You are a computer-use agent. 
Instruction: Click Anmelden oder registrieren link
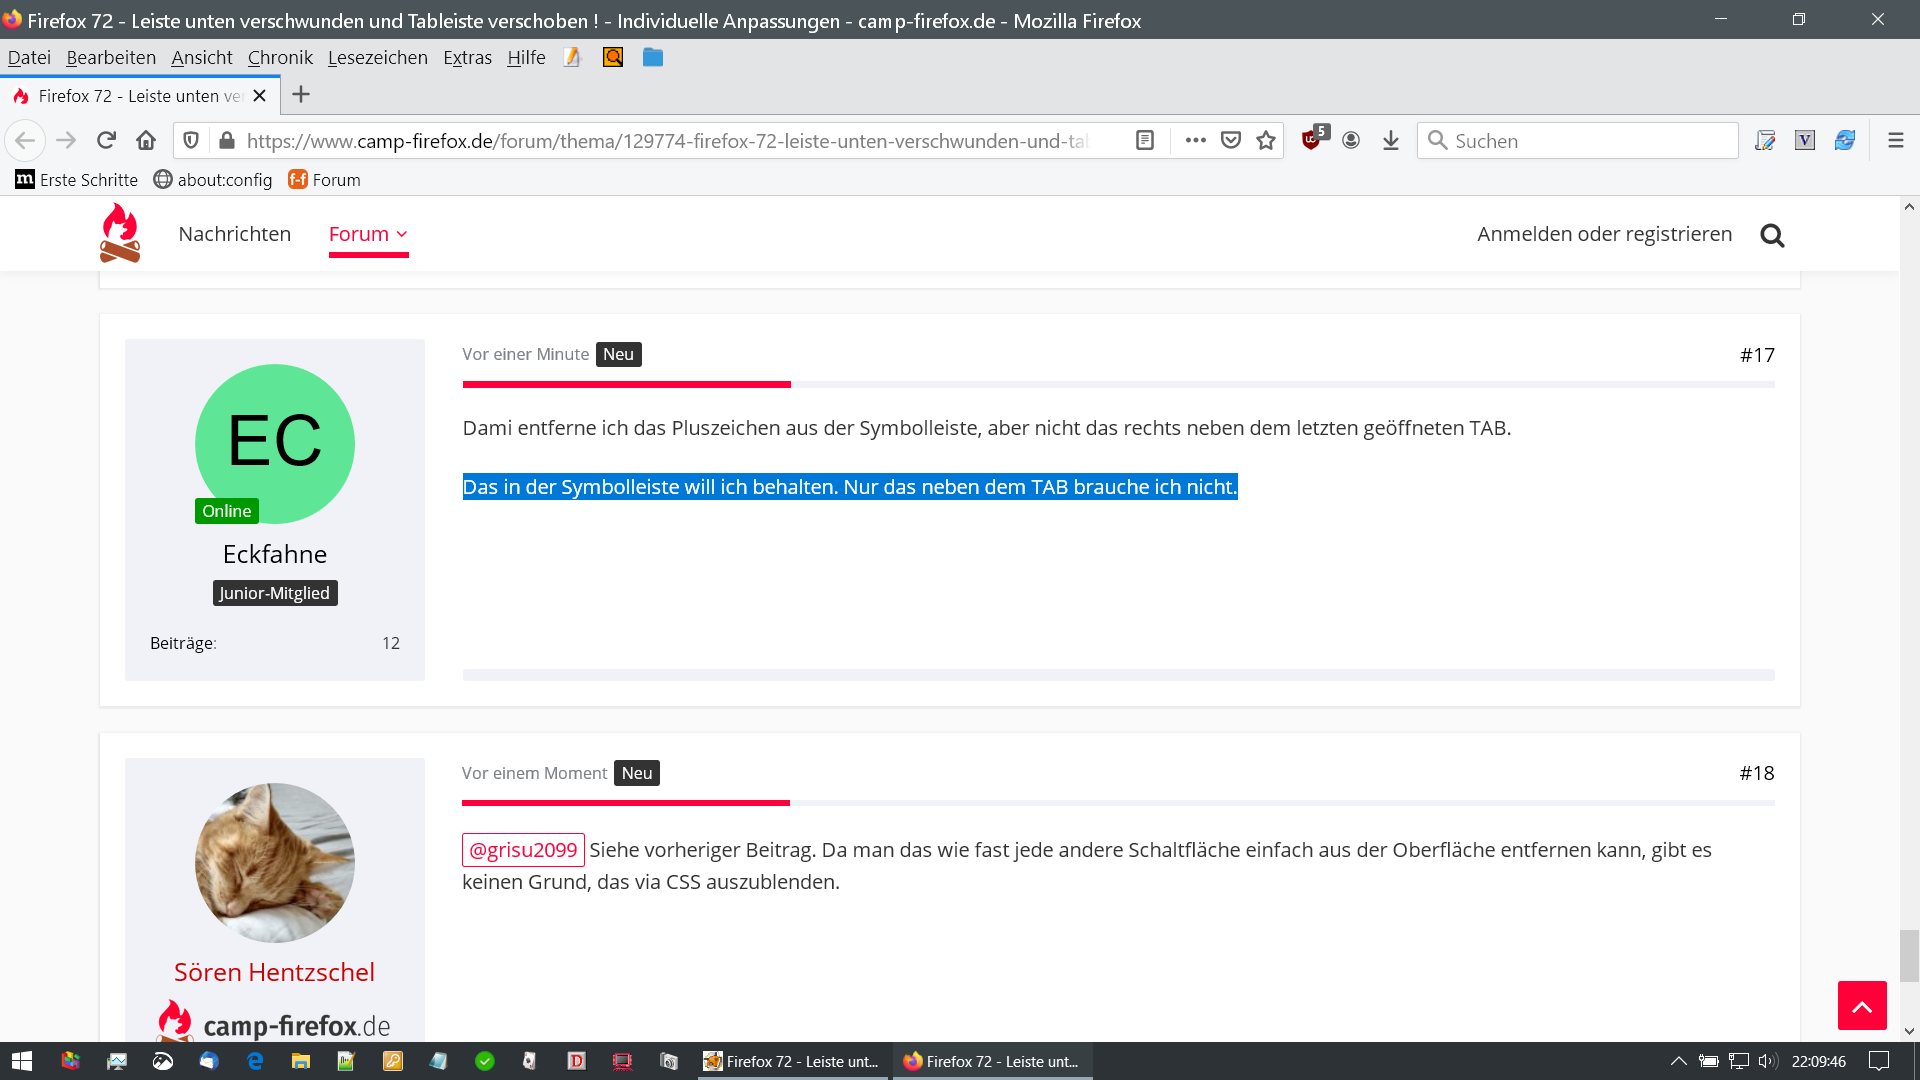pos(1604,234)
